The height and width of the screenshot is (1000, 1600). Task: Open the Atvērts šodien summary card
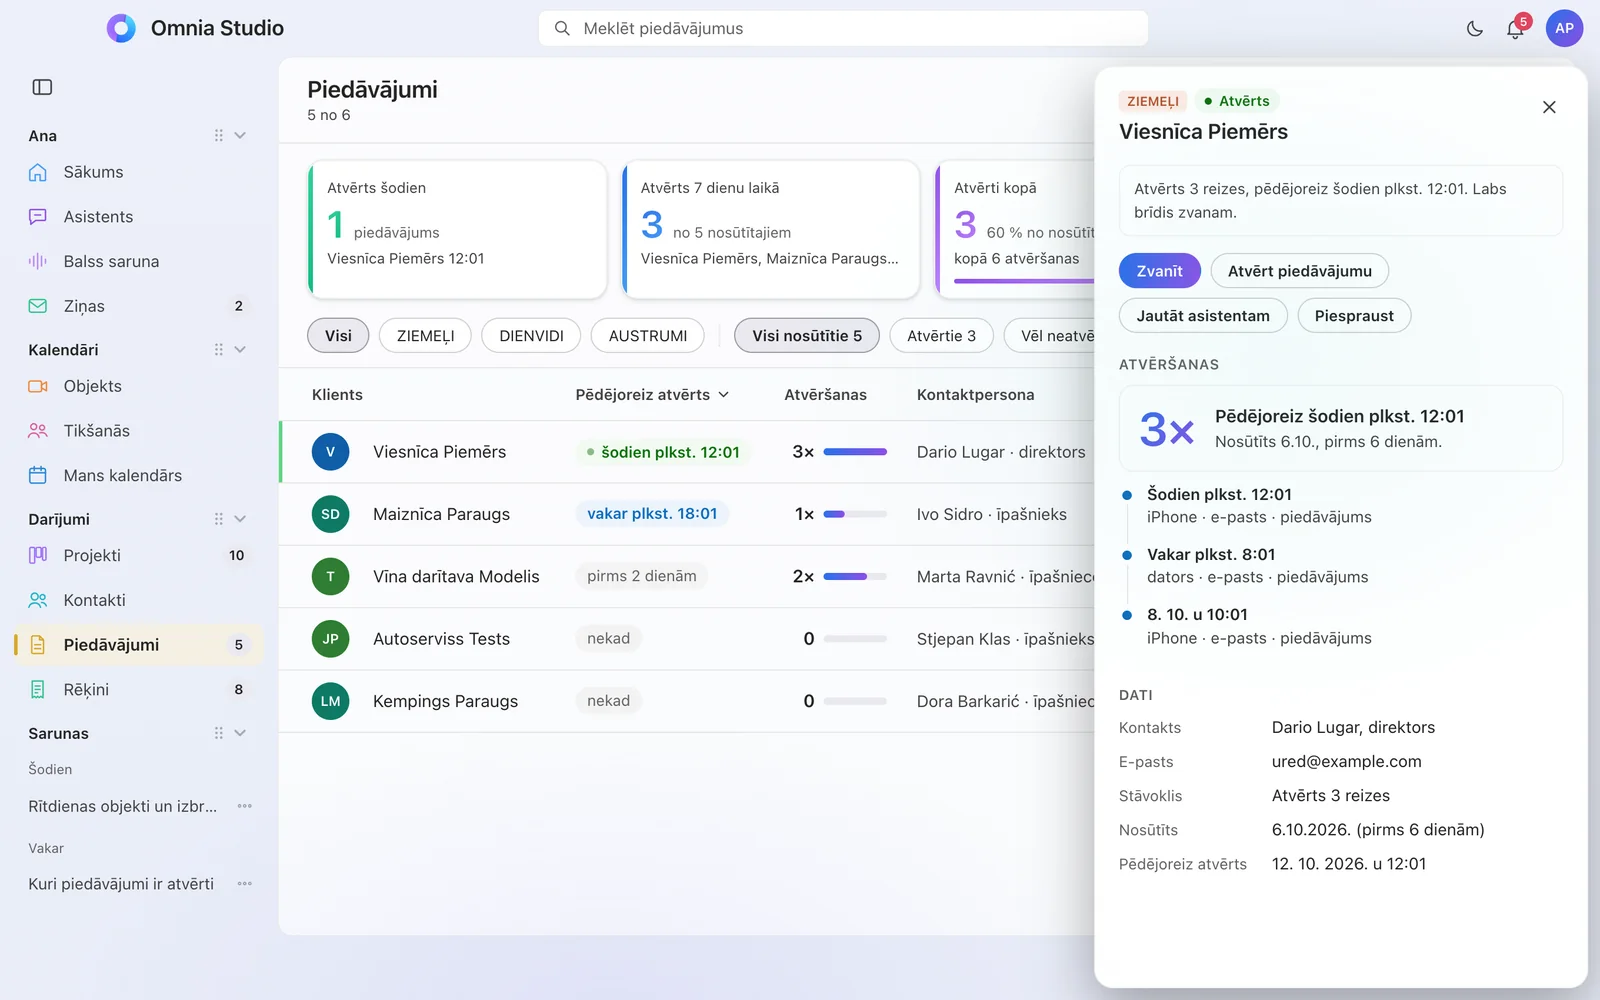[x=457, y=230]
